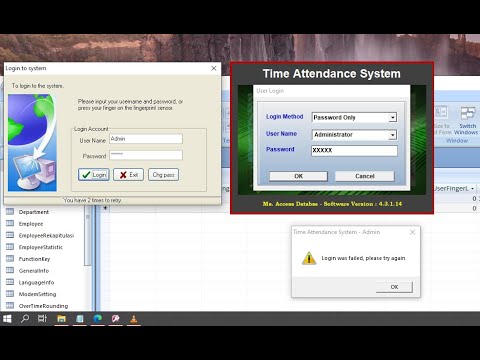This screenshot has width=480, height=360.
Task: Open Task View on the taskbar
Action: (x=42, y=319)
